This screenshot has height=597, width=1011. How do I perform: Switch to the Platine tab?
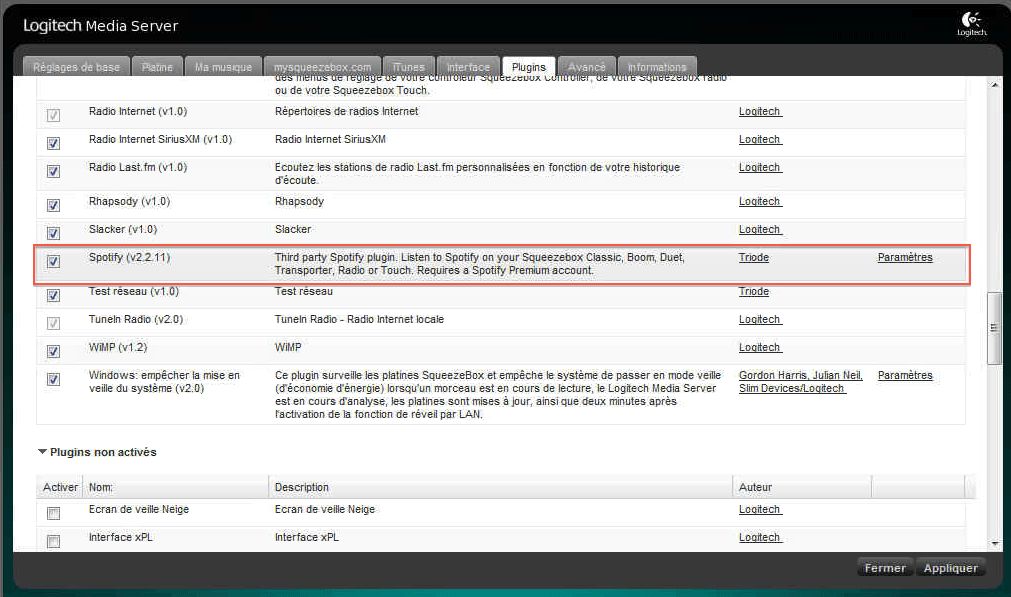[x=157, y=66]
